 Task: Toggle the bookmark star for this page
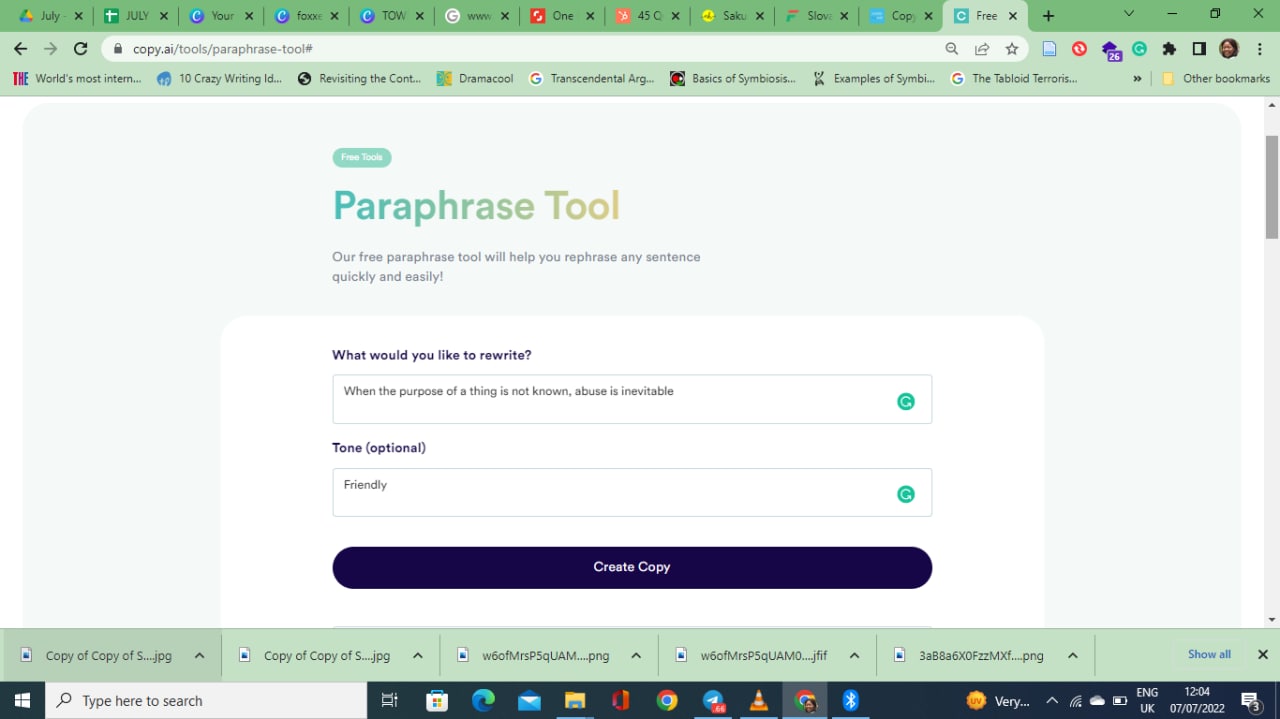[x=1012, y=48]
